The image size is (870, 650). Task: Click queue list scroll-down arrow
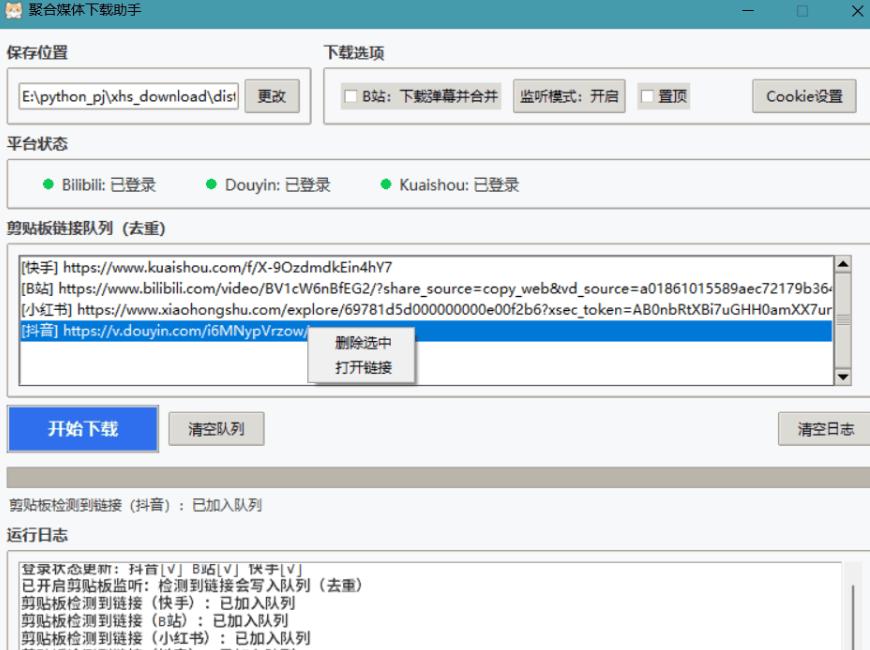coord(842,377)
